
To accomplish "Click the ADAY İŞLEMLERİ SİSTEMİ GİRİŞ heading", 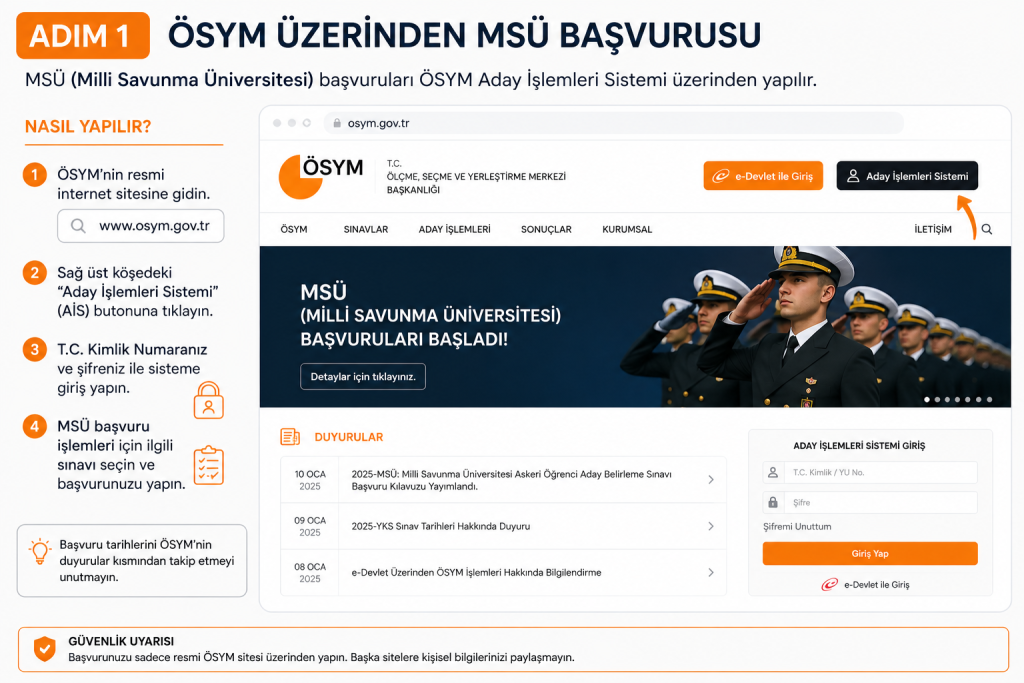I will tap(859, 445).
